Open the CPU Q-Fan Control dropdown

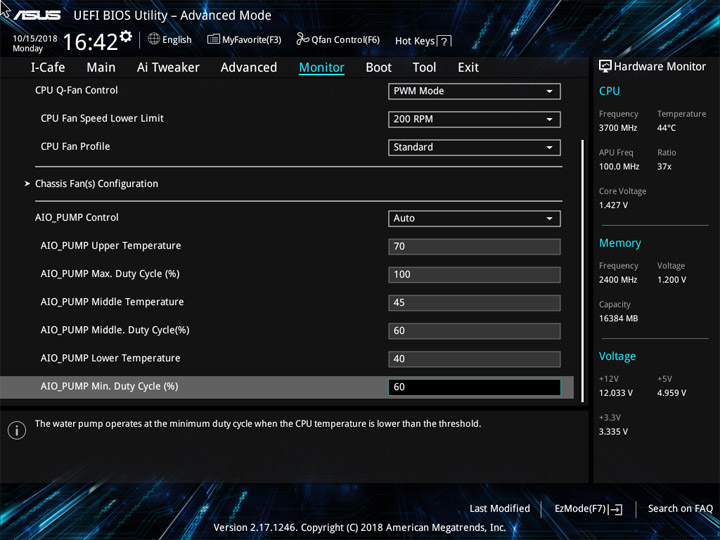click(474, 91)
